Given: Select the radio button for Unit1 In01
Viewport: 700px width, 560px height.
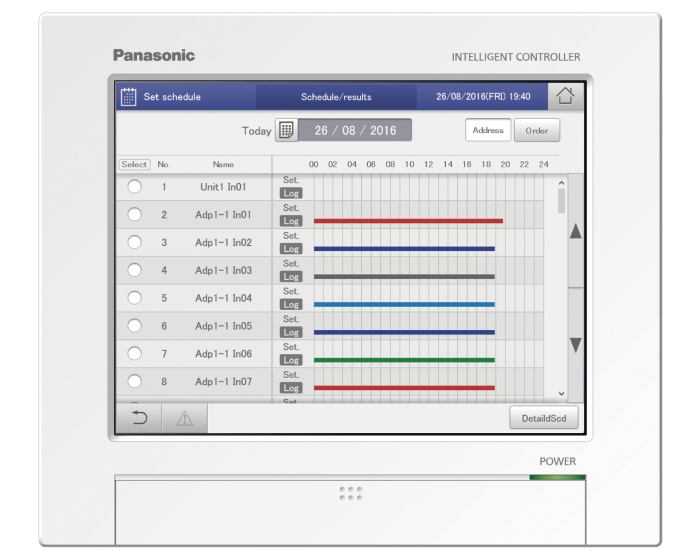Looking at the screenshot, I should (135, 187).
